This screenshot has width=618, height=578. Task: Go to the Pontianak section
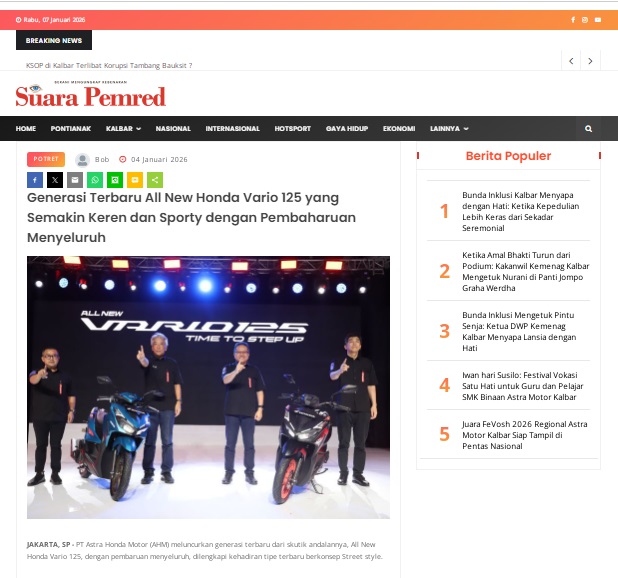(x=71, y=129)
